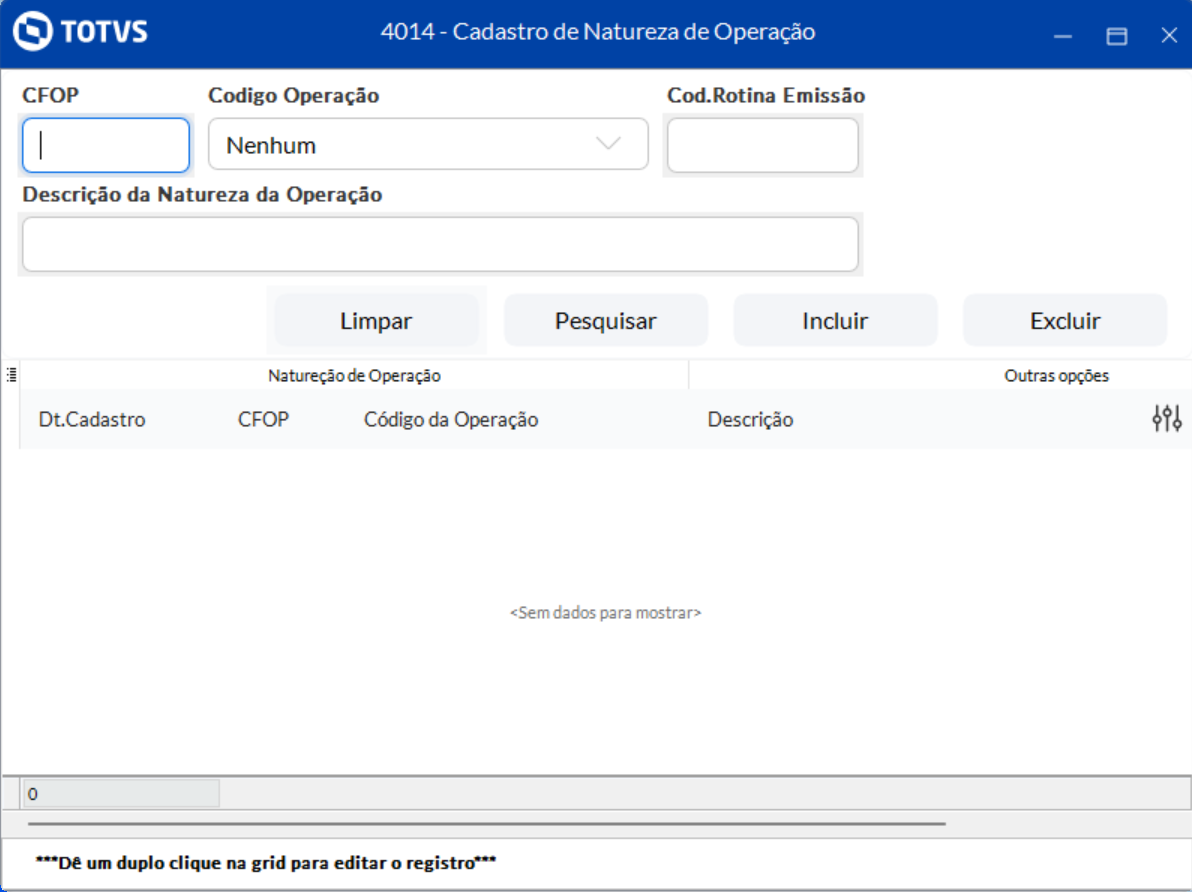Image resolution: width=1192 pixels, height=892 pixels.
Task: Click the horizontal scrollbar below the grid
Action: coord(487,824)
